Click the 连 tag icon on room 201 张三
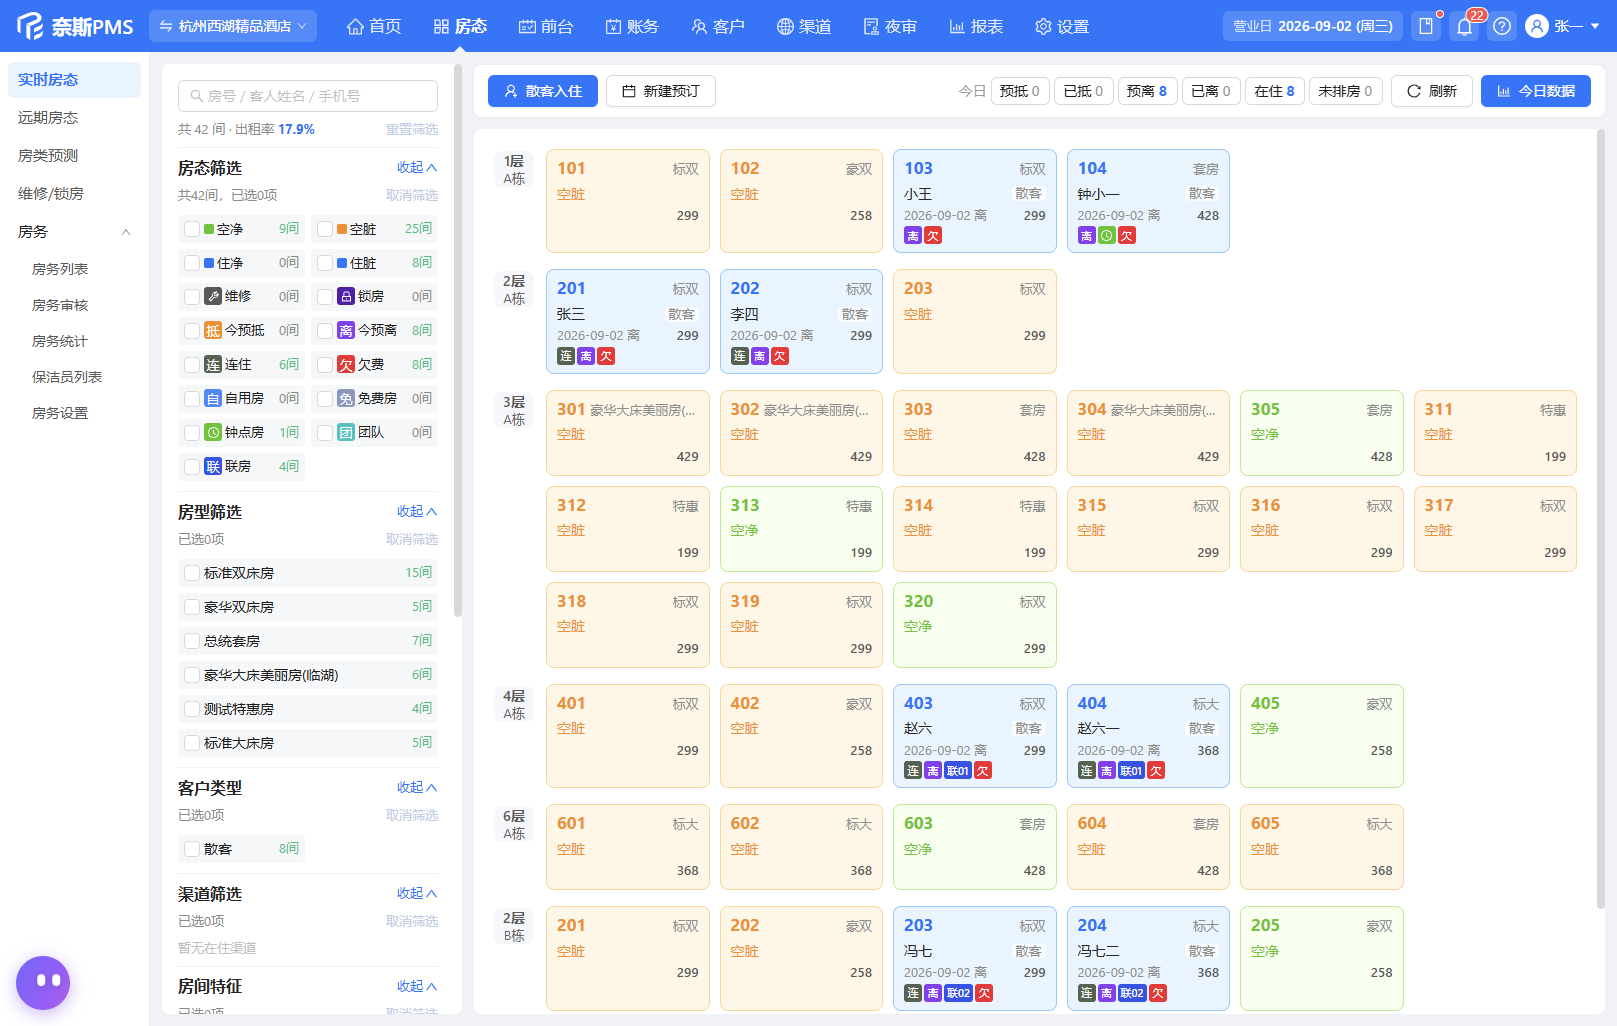The height and width of the screenshot is (1026, 1617). [566, 356]
